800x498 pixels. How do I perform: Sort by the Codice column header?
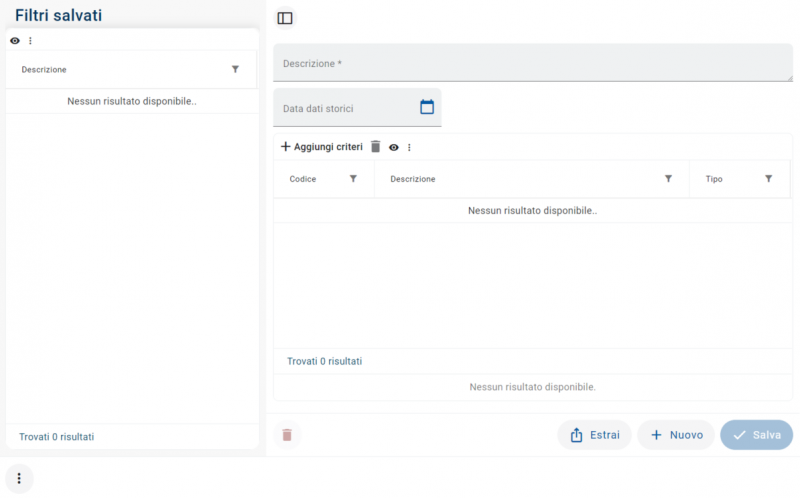[303, 179]
